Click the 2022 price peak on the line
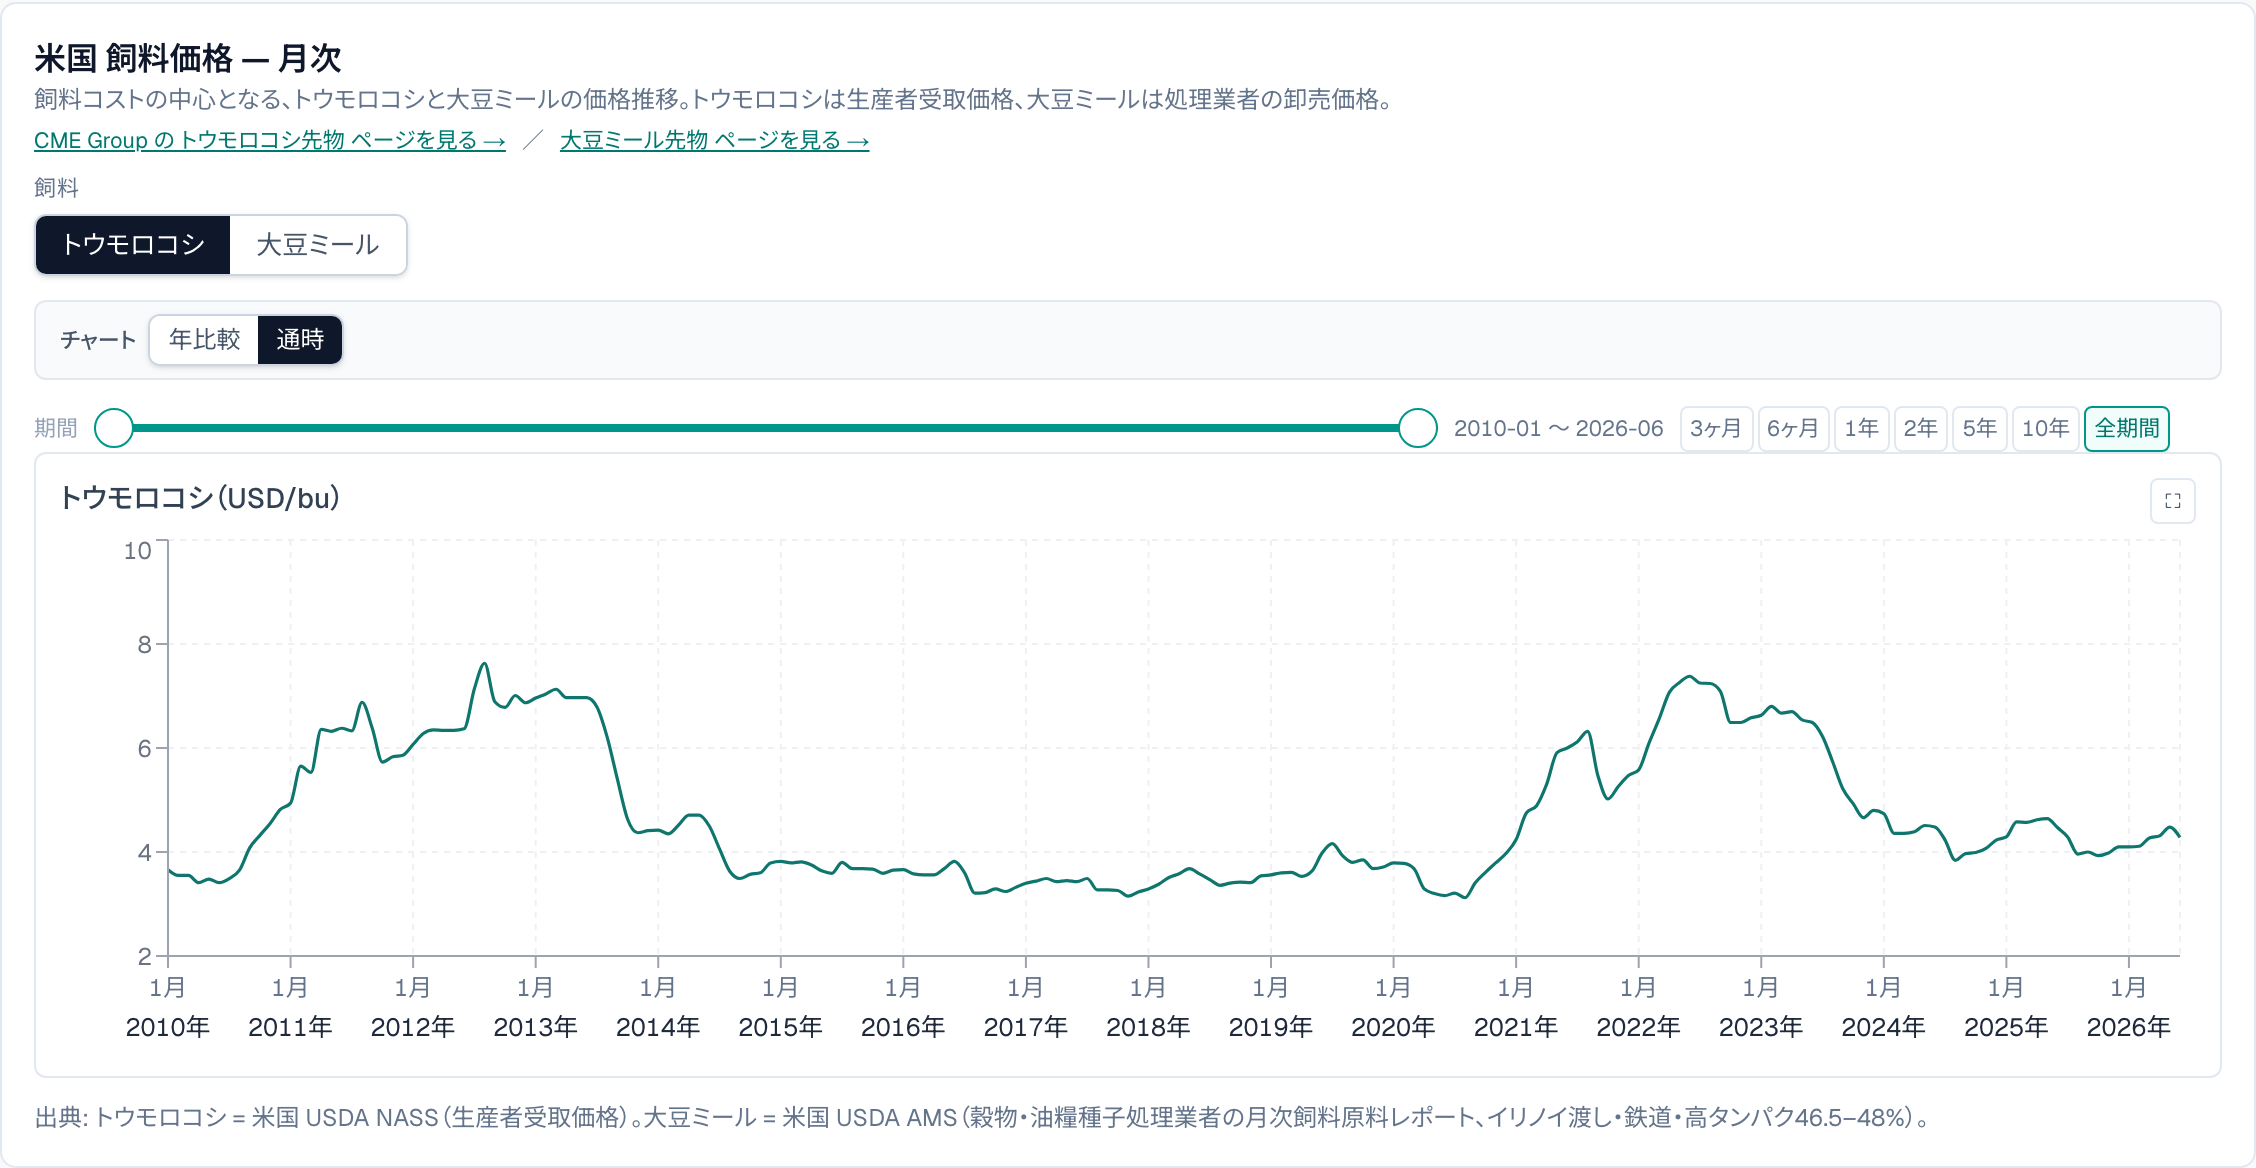 [x=1690, y=677]
